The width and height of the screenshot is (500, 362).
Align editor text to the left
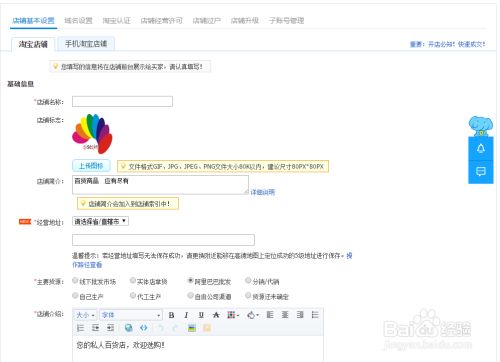[270, 315]
